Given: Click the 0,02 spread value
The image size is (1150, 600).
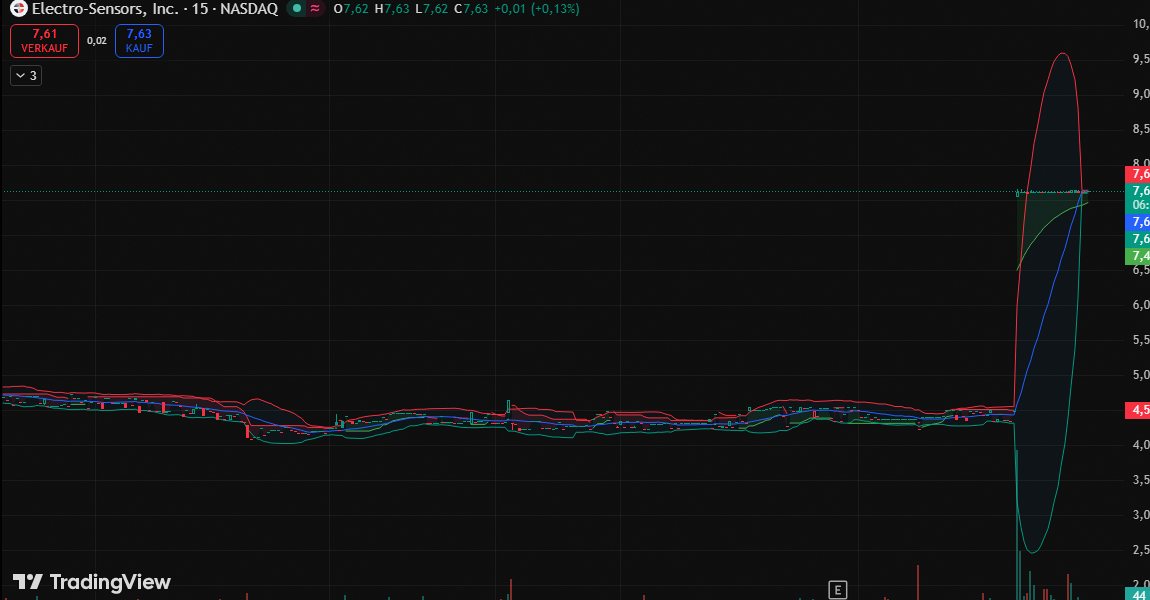Looking at the screenshot, I should tap(97, 41).
